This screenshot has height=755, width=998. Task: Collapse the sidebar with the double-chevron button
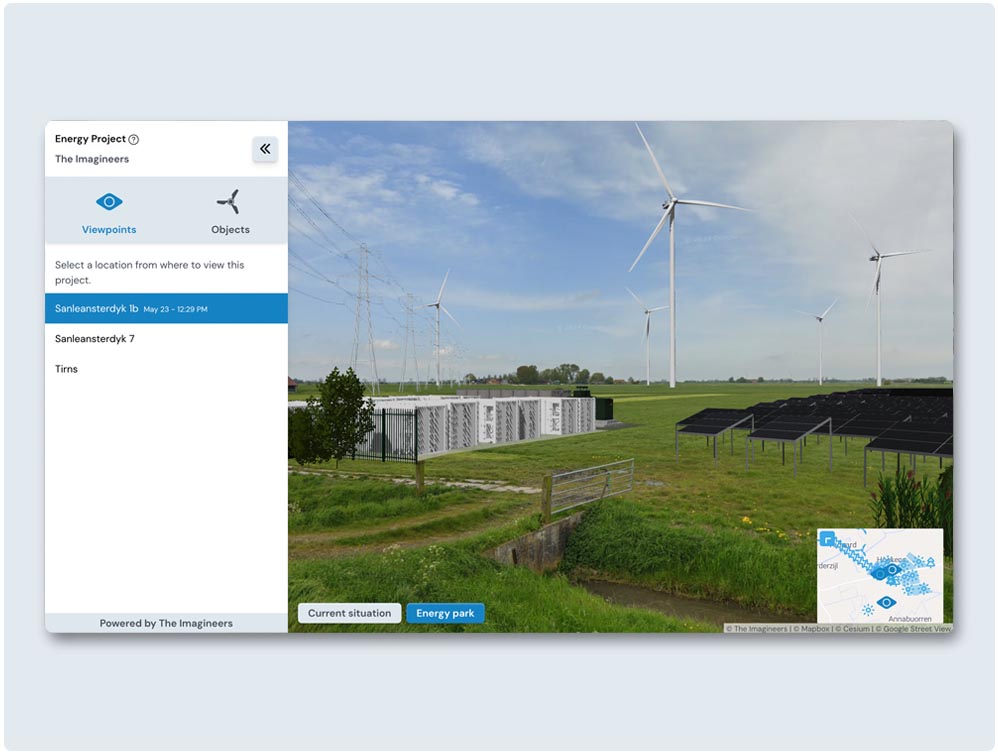coord(265,149)
